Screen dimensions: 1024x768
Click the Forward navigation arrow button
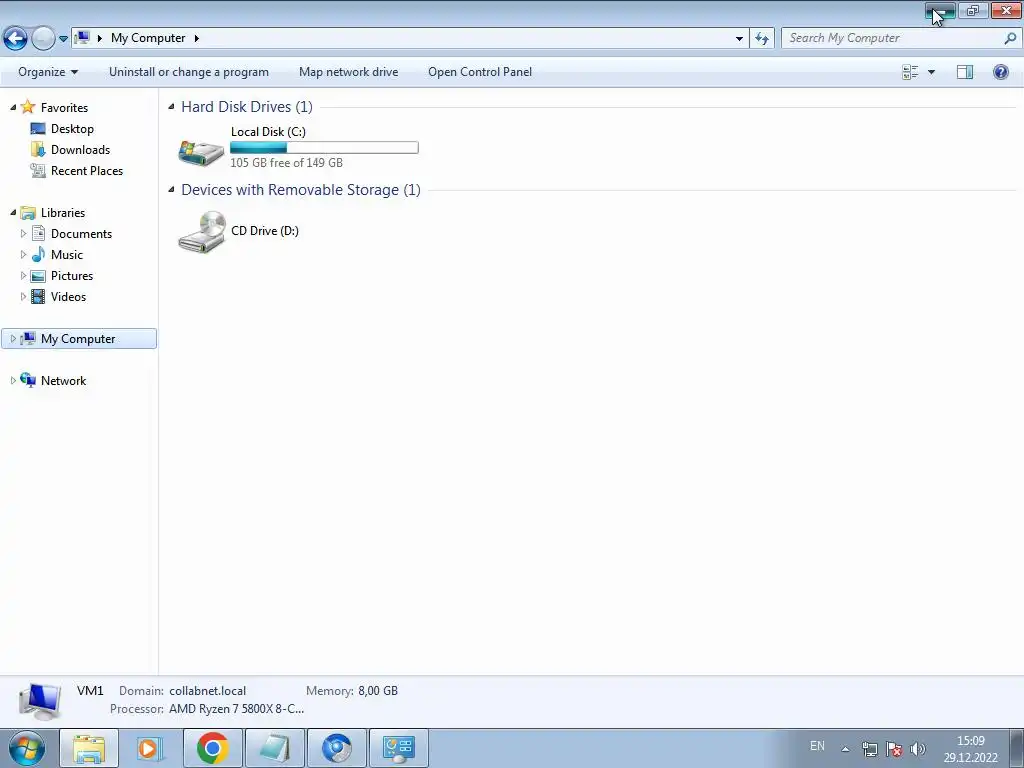[43, 39]
